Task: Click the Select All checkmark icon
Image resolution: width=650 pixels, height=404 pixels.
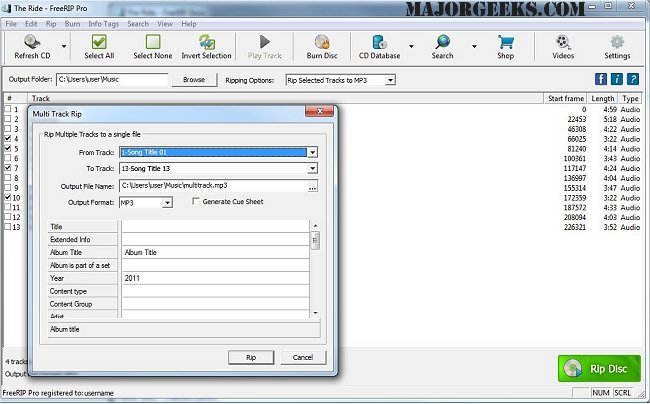Action: coord(99,42)
